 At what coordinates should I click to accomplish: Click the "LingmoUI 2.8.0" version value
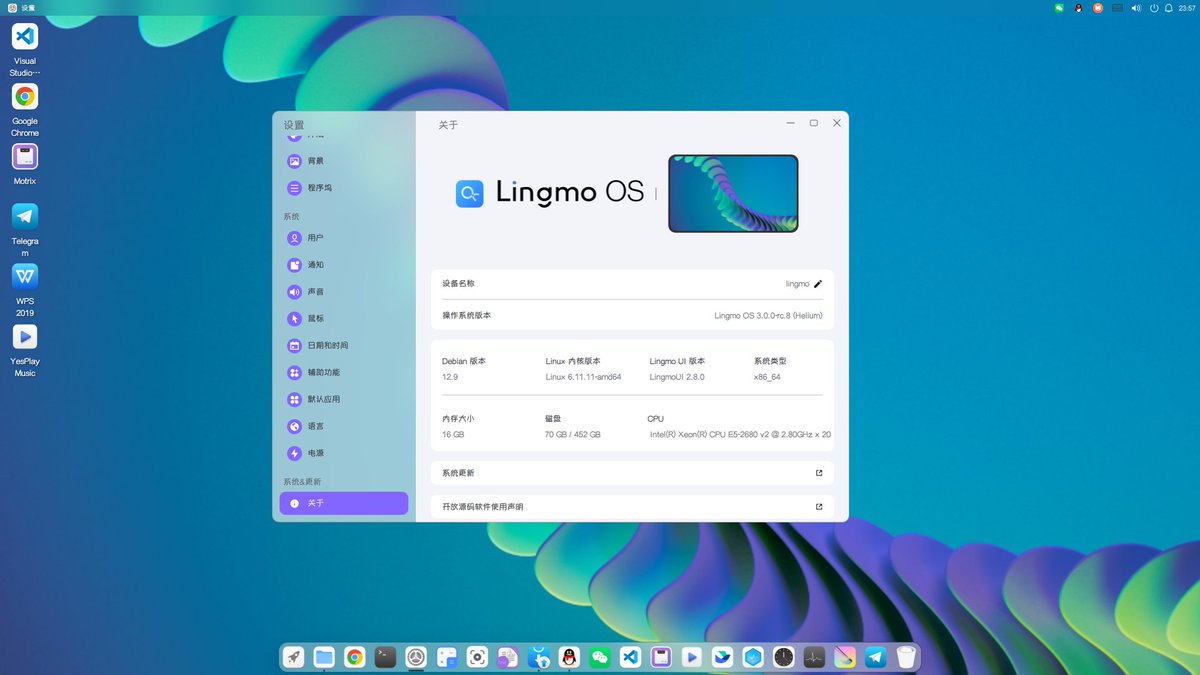(x=677, y=378)
